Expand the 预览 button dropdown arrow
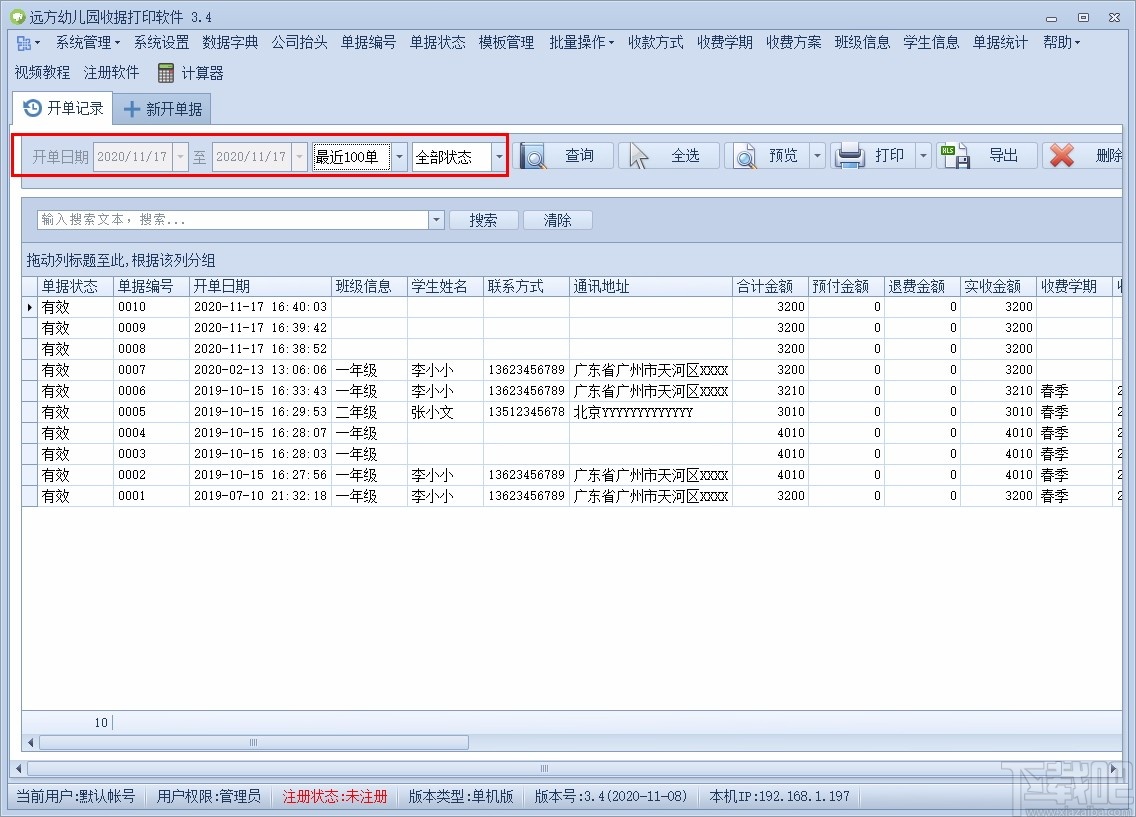This screenshot has height=817, width=1136. [817, 156]
